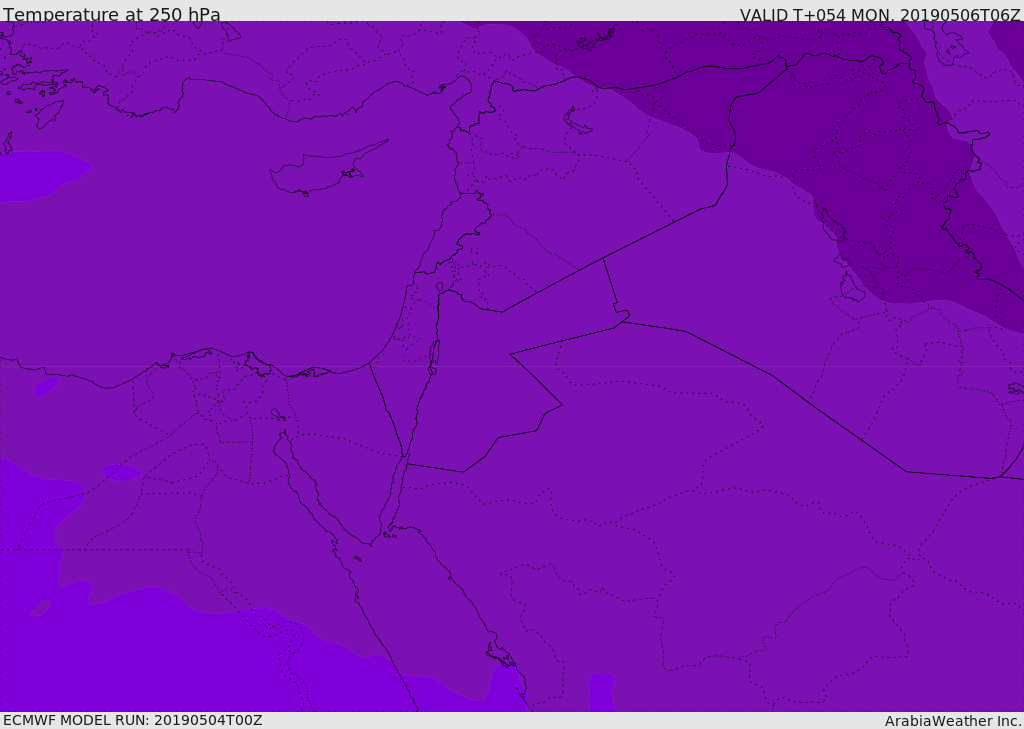Click the 'Temperature at 250 hPa' title
This screenshot has height=729, width=1024.
[112, 15]
